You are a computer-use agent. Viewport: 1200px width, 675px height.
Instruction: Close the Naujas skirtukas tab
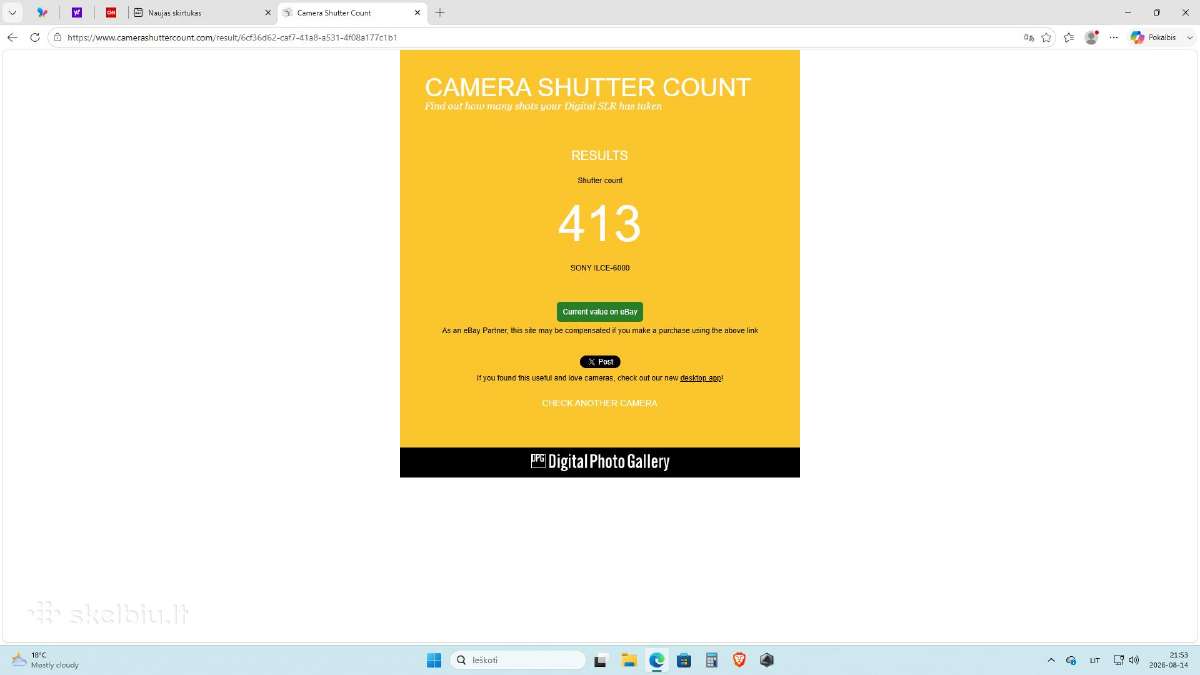pos(267,13)
